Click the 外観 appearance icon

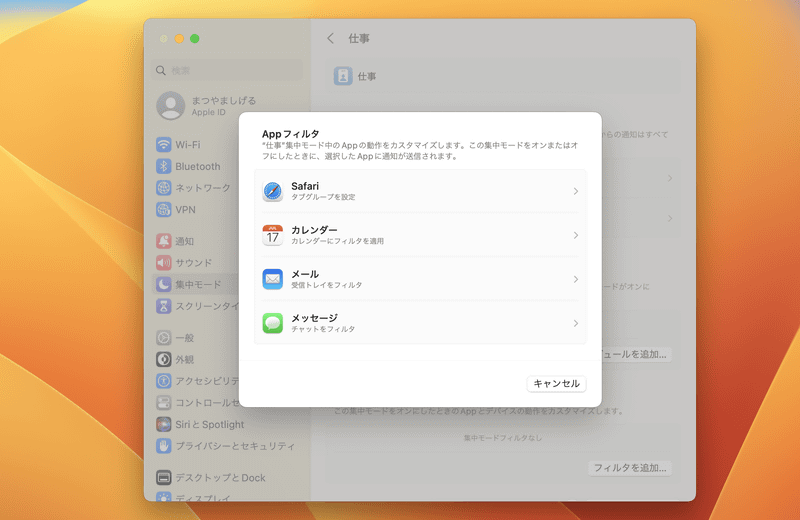coord(163,359)
